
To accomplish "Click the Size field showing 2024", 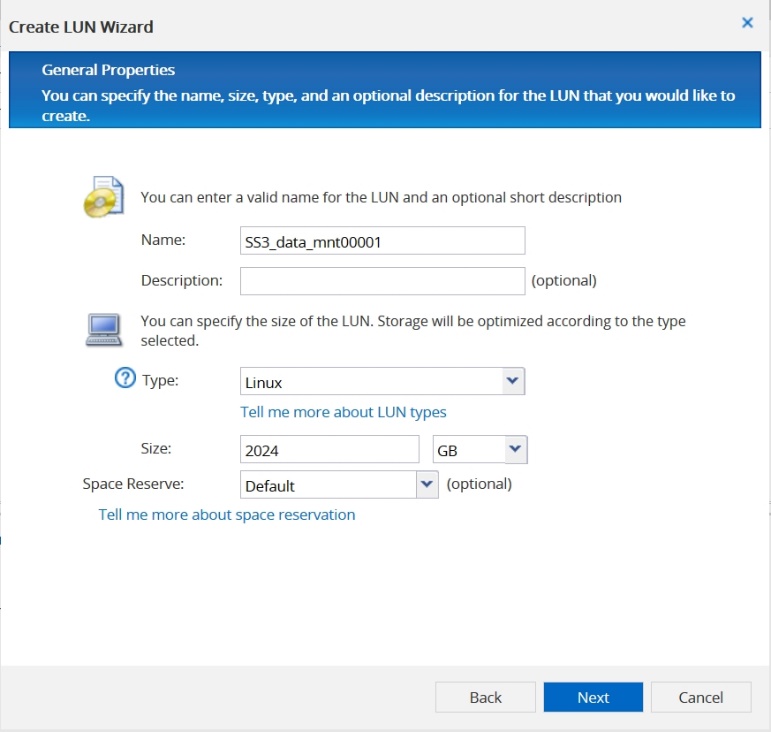I will pos(329,450).
